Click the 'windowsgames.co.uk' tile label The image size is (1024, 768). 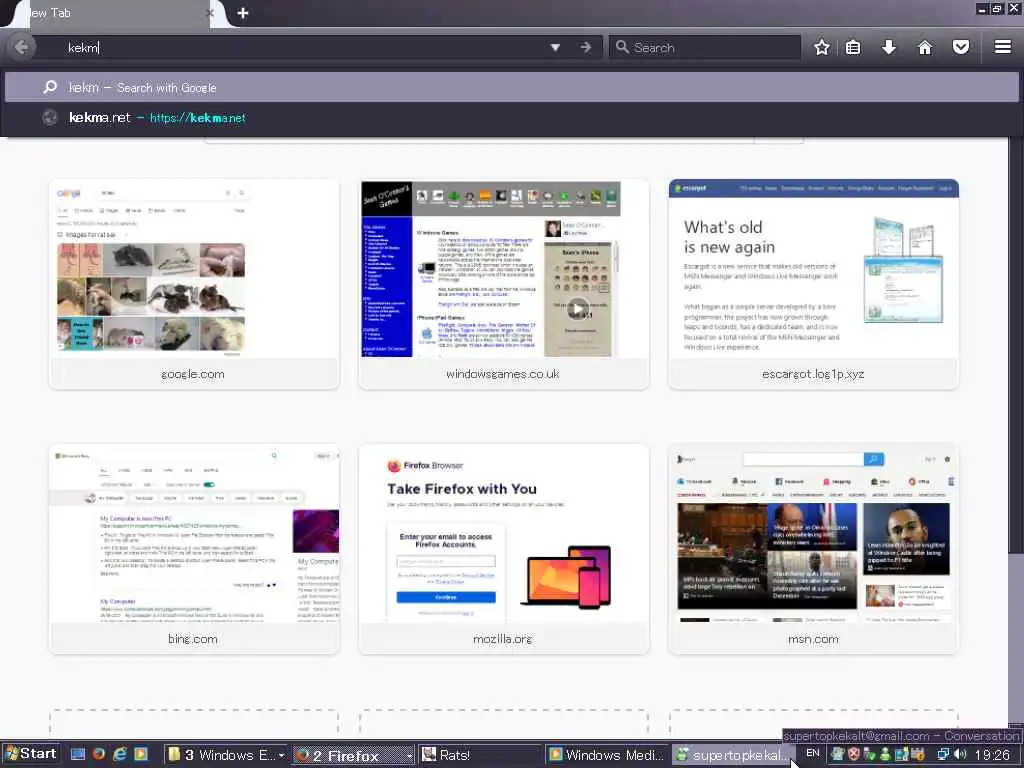click(x=503, y=374)
